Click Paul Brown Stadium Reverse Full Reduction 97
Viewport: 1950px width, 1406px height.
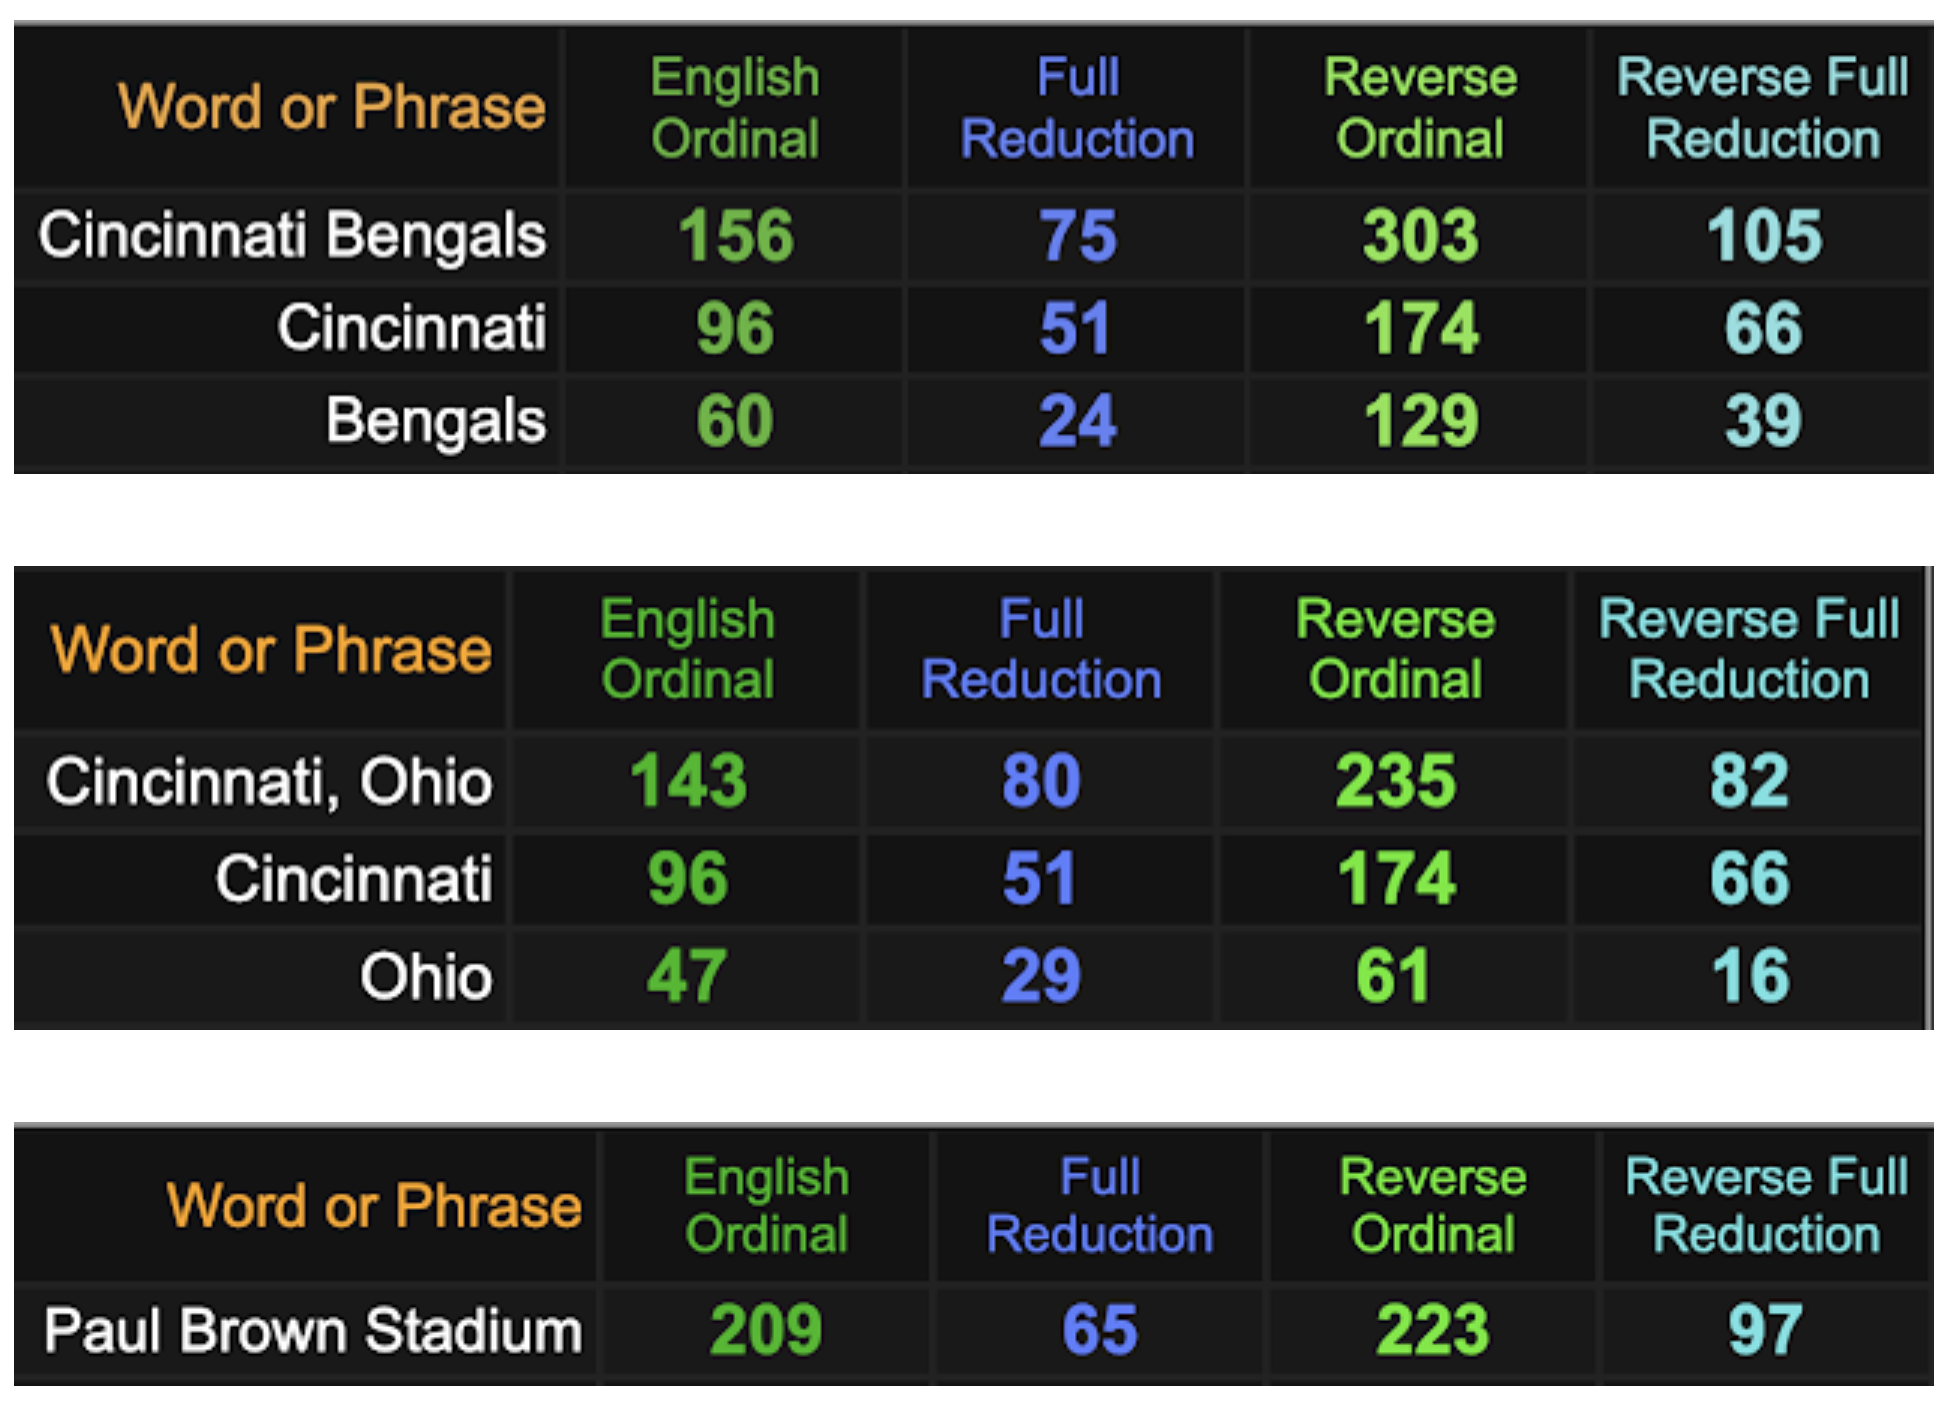pos(1765,1331)
